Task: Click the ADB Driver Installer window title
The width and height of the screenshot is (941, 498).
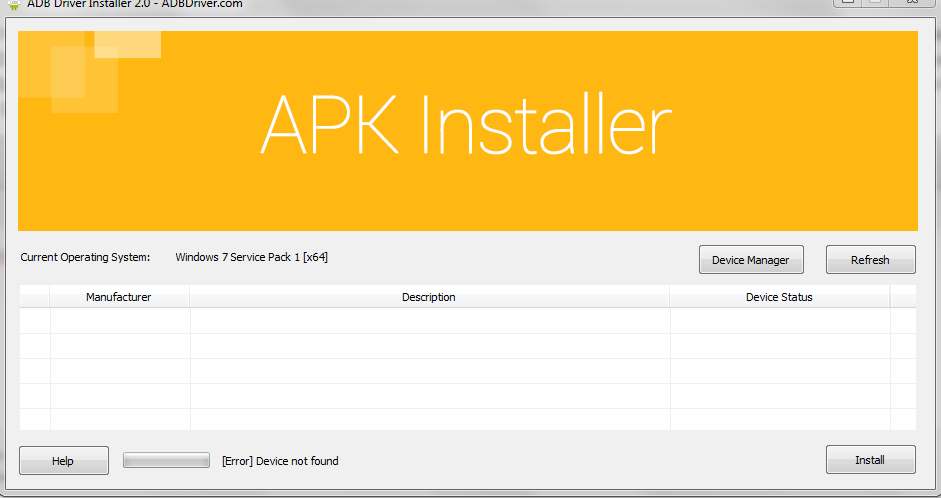Action: (x=135, y=4)
